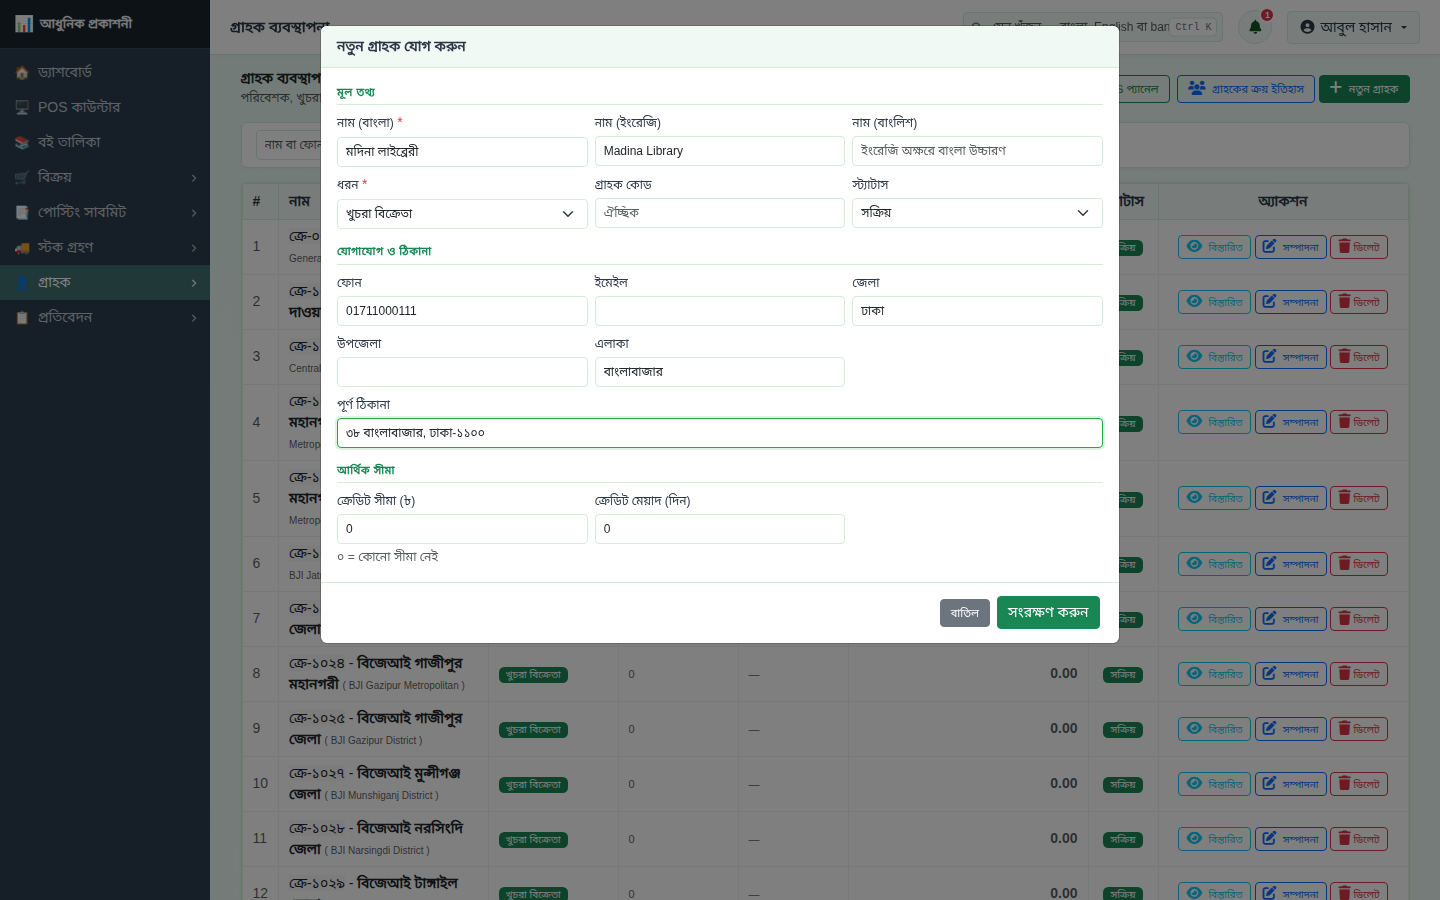Open the আবুল হাসান user menu
1440x900 pixels.
[x=1354, y=27]
